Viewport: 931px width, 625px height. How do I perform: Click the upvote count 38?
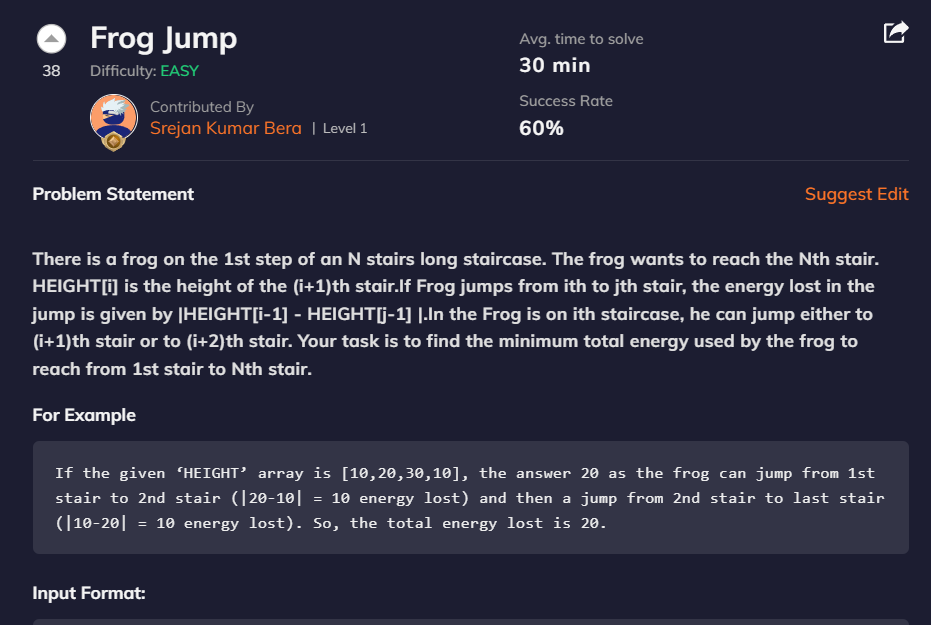pos(51,71)
